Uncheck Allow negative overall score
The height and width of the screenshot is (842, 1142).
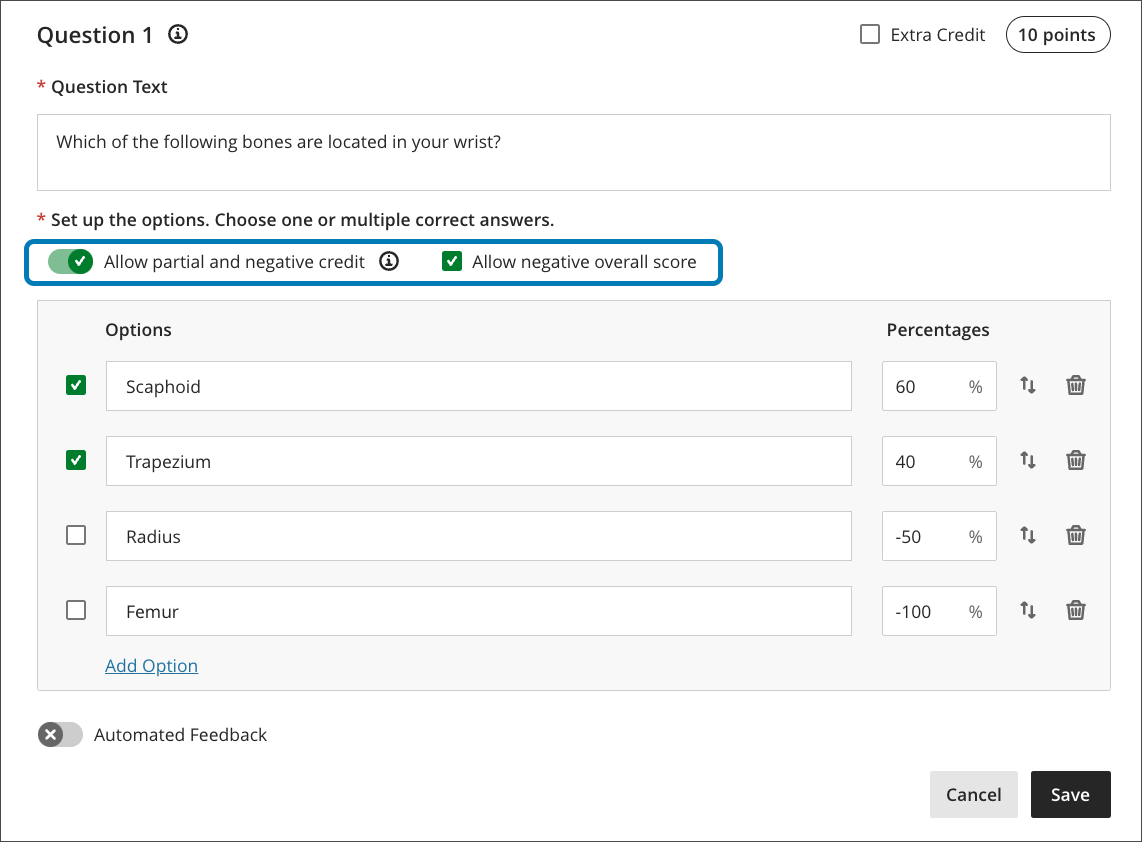452,262
